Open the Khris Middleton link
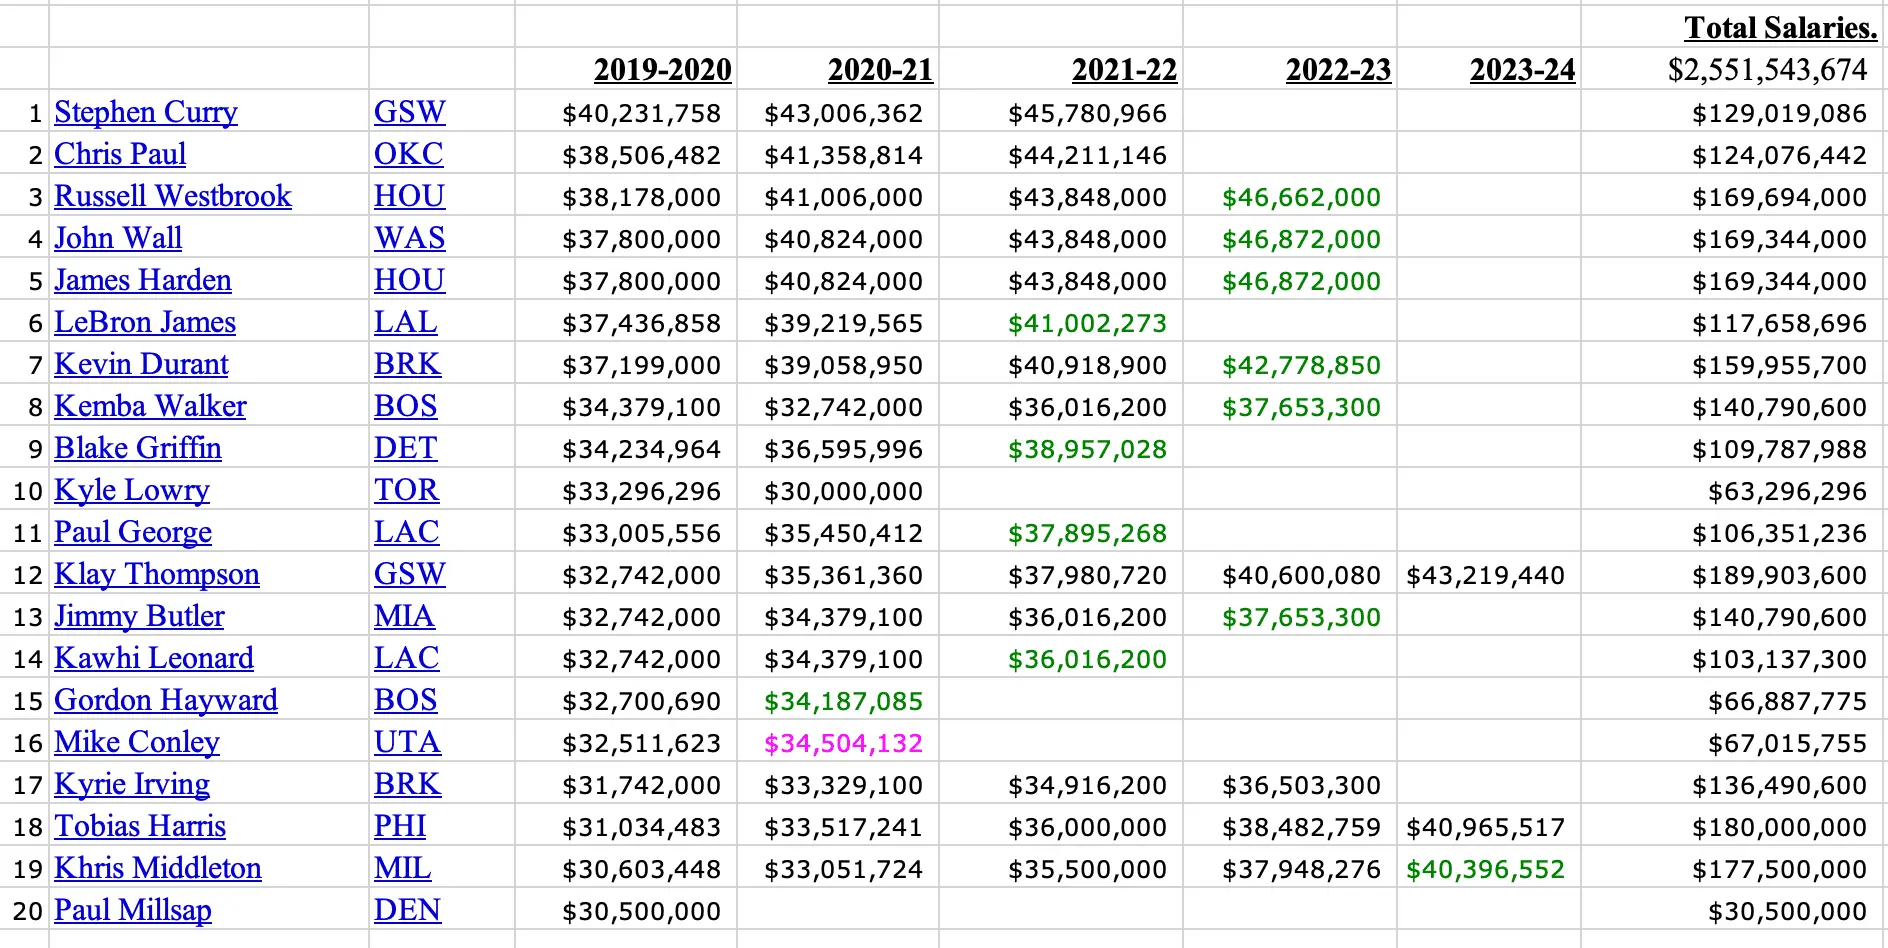Viewport: 1888px width, 948px height. 158,868
